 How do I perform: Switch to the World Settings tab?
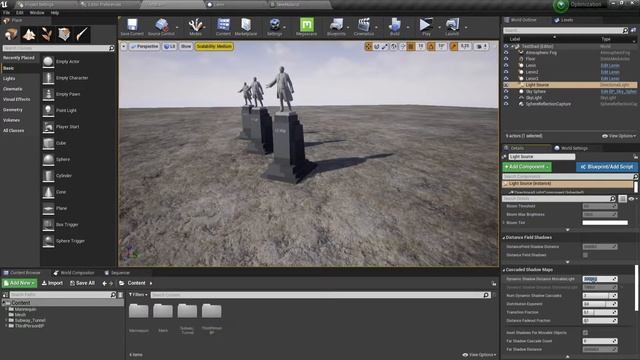tap(571, 148)
